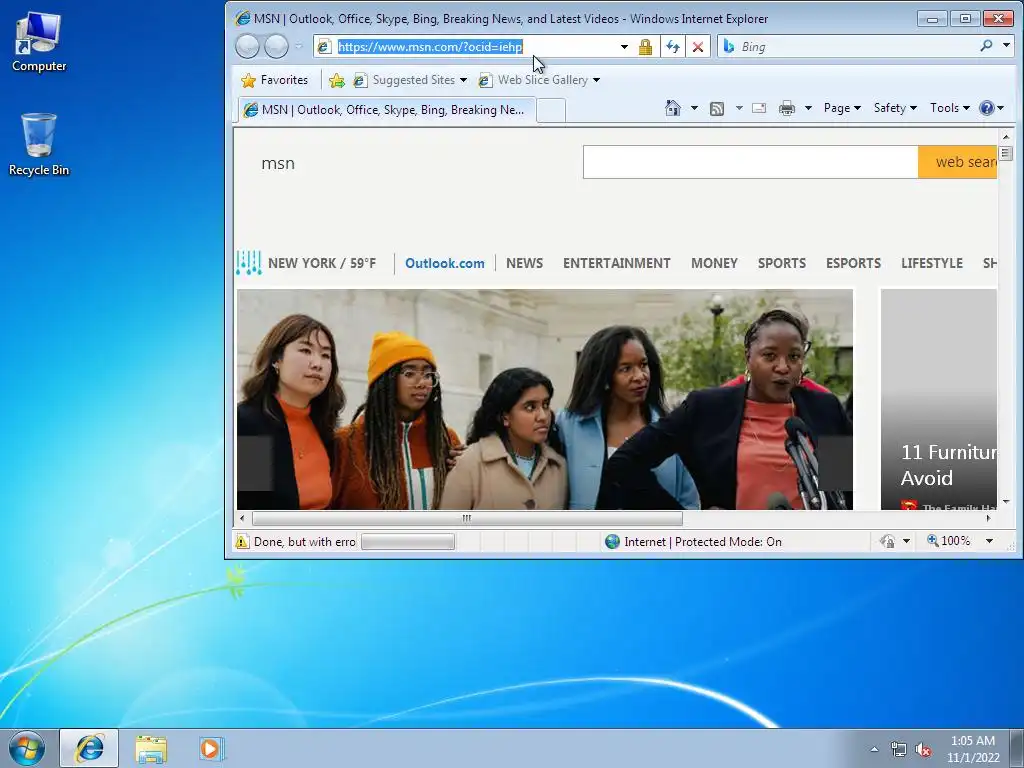The image size is (1024, 768).
Task: Open the recent pages dropdown arrow
Action: tap(298, 46)
